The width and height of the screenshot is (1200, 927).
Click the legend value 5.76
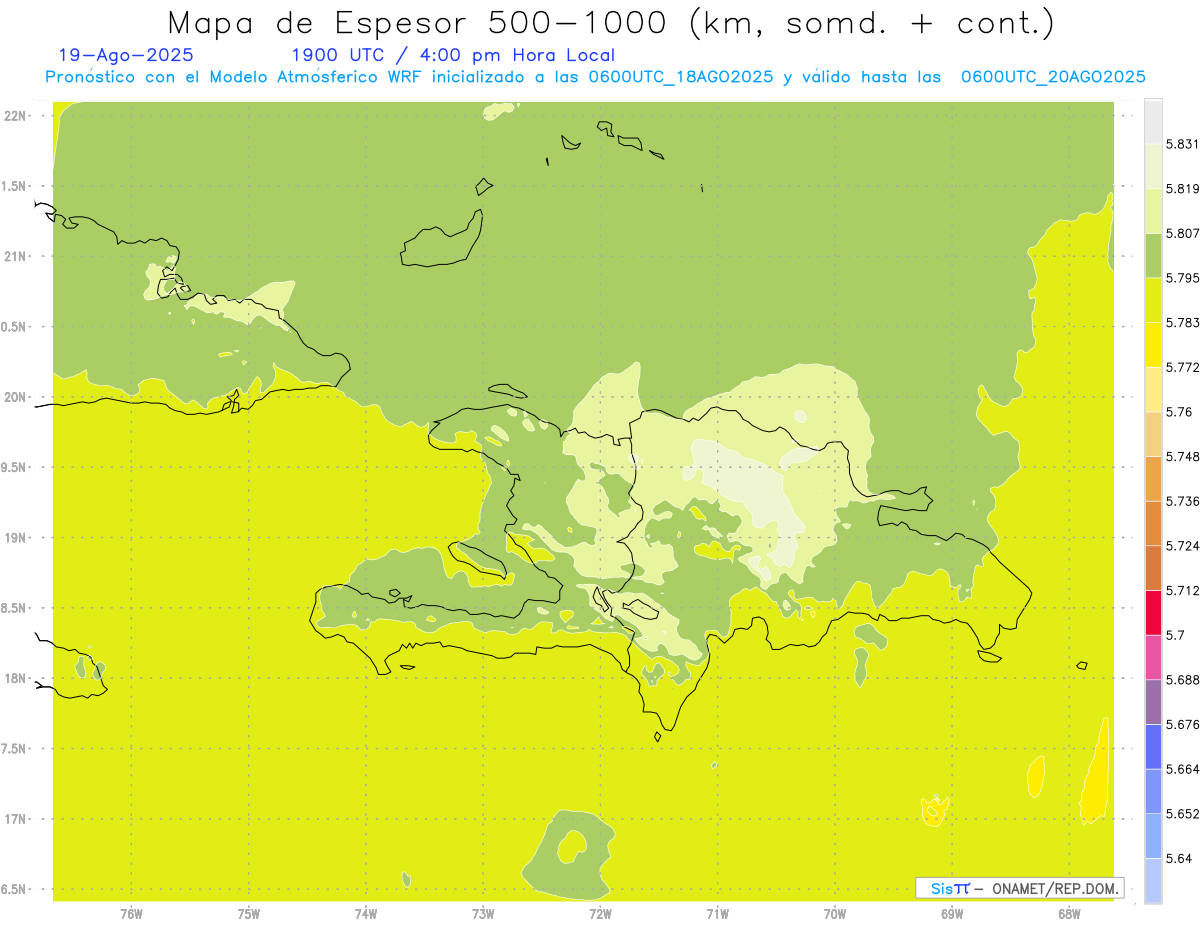[1179, 412]
